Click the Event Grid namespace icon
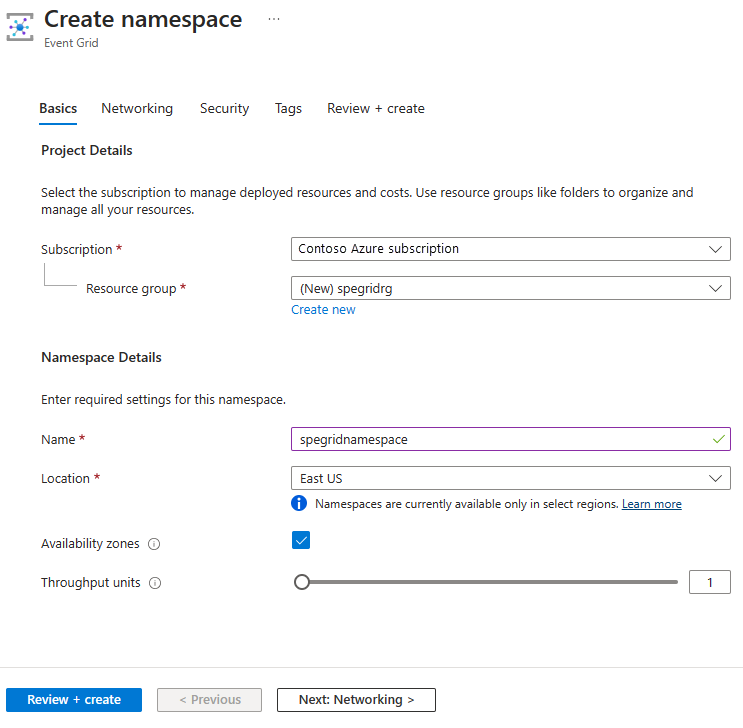Screen dimensions: 743x728 click(20, 27)
